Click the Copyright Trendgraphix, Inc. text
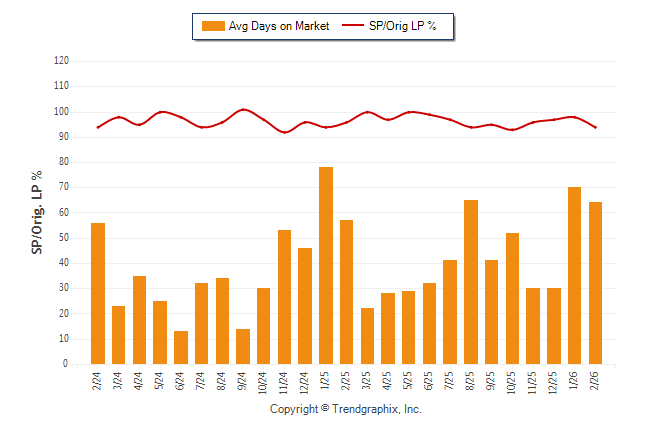This screenshot has height=434, width=646. tap(346, 410)
